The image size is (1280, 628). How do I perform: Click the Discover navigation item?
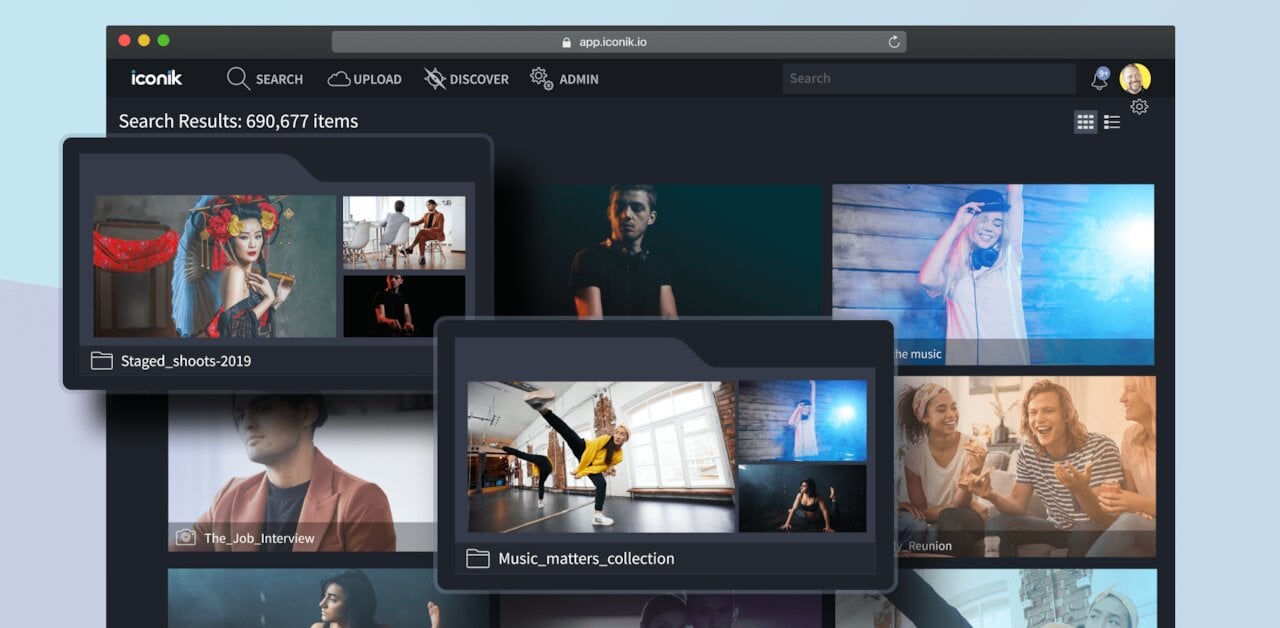[466, 79]
